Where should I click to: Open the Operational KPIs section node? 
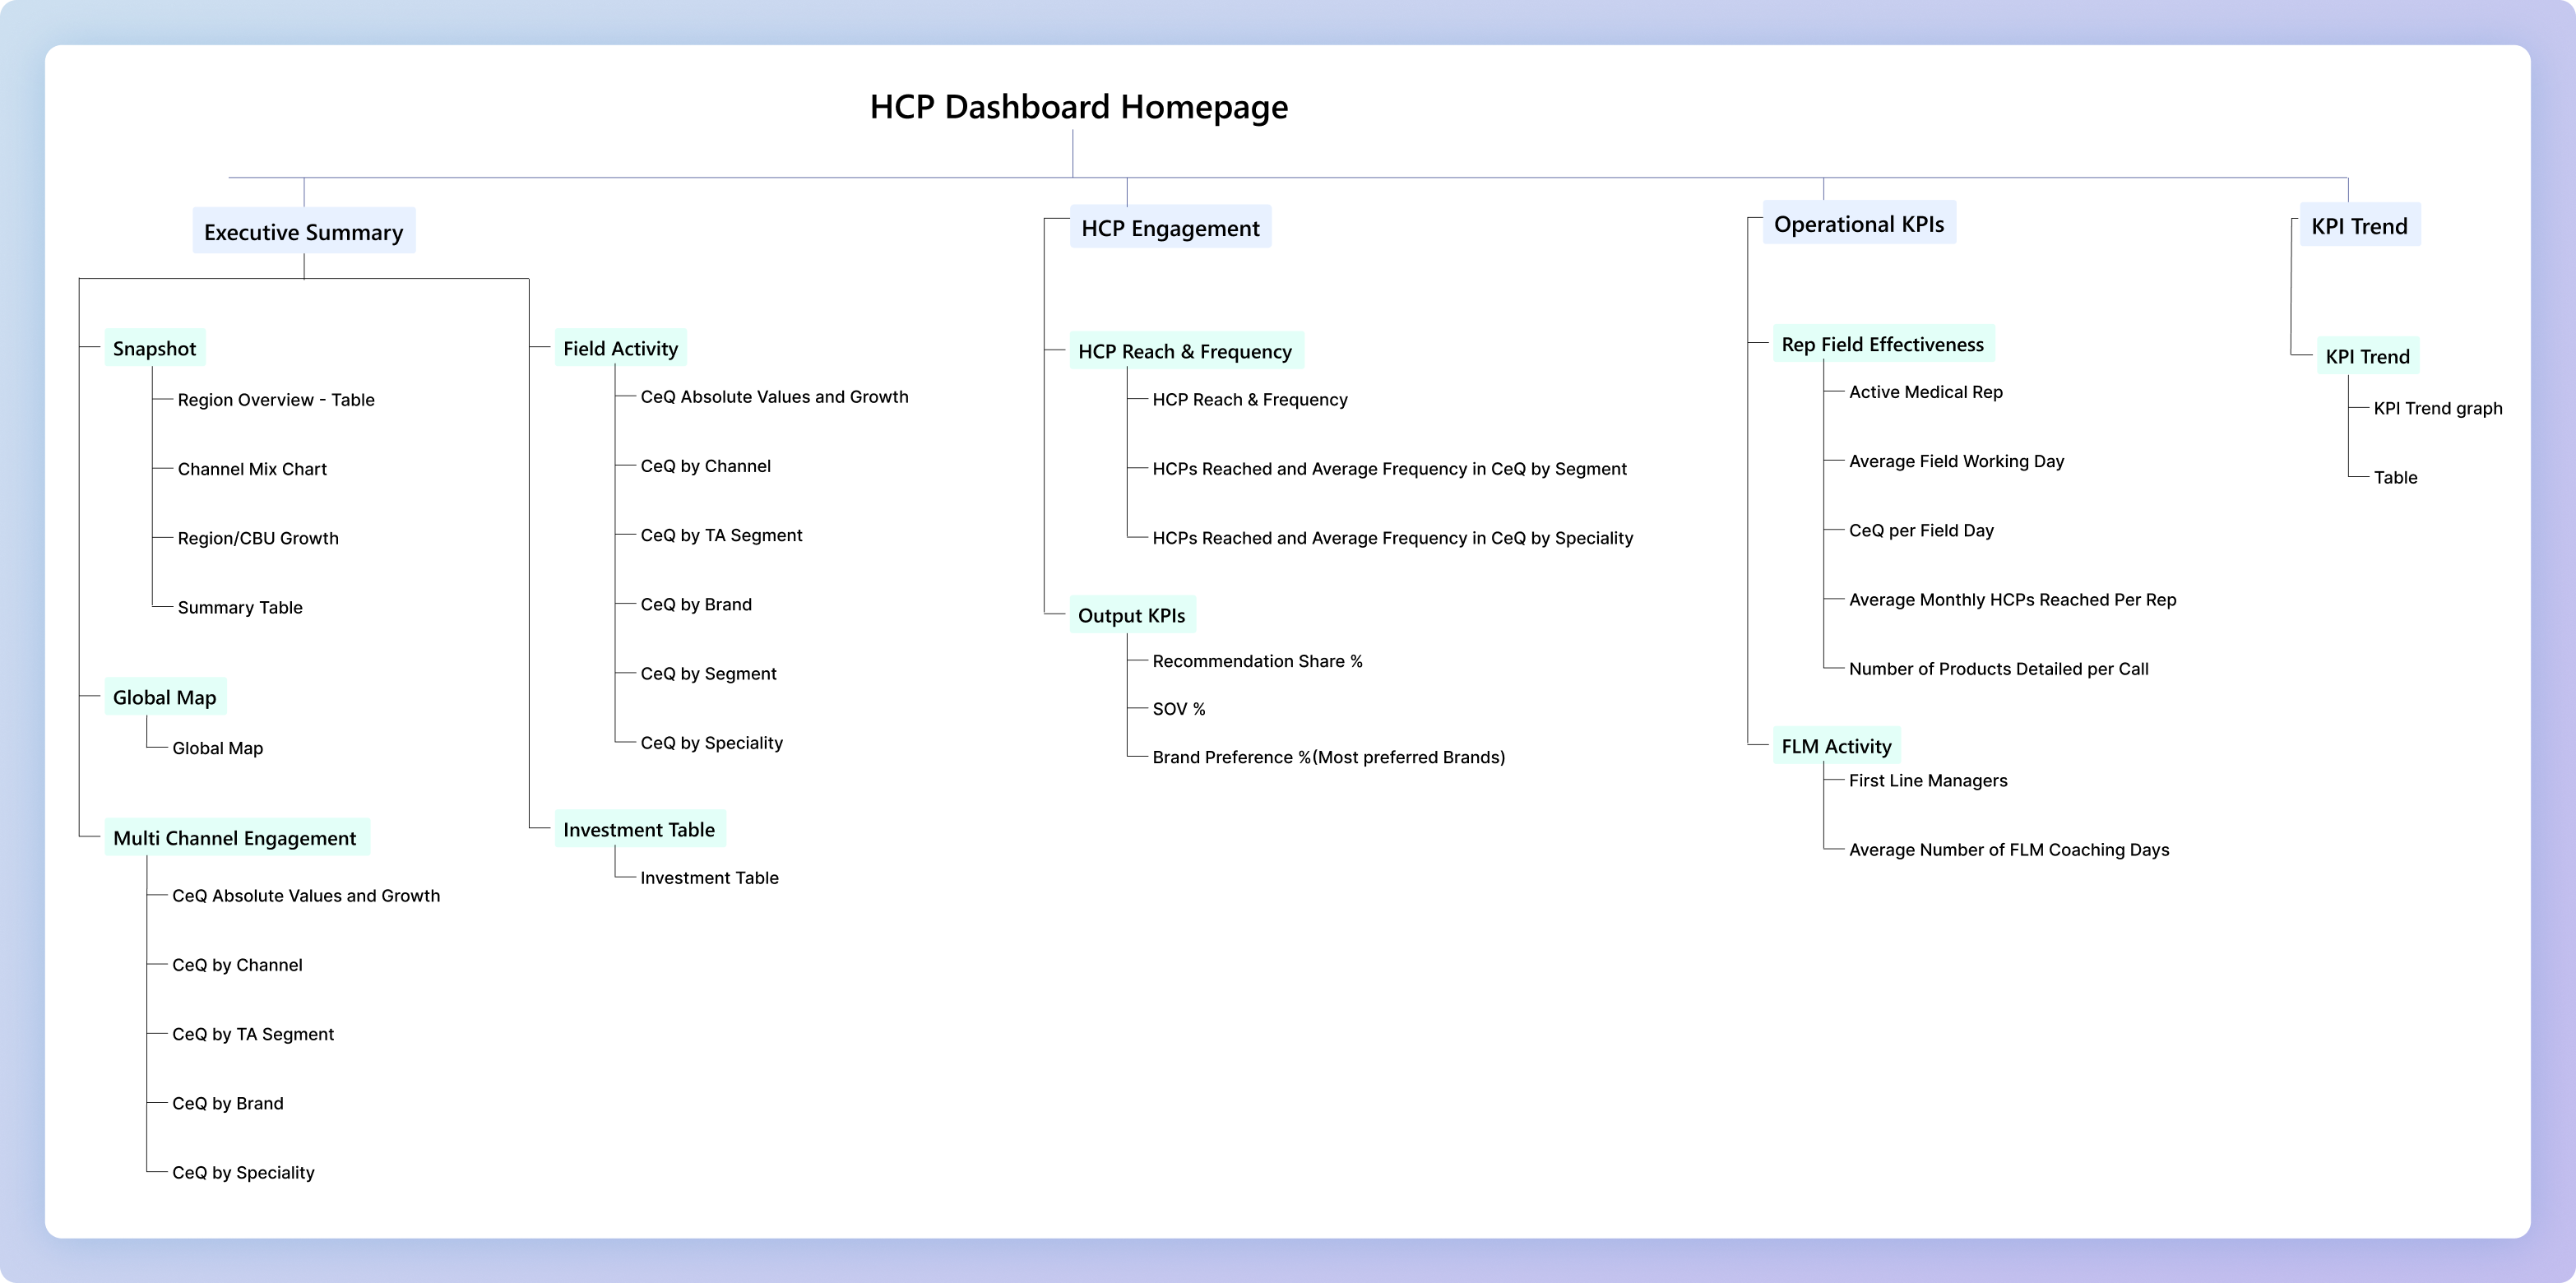pos(1858,224)
